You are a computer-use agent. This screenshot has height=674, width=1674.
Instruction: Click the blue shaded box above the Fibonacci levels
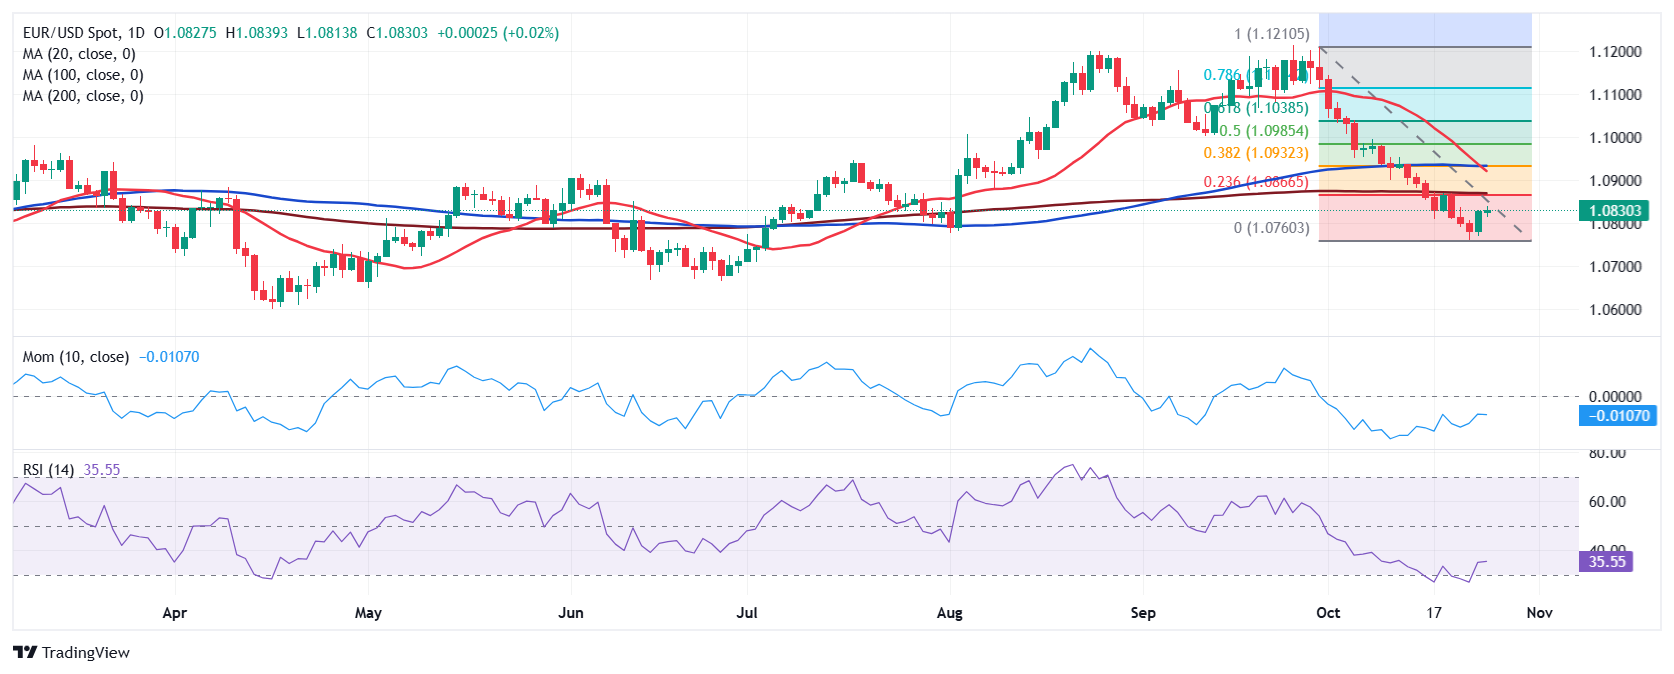point(1424,30)
